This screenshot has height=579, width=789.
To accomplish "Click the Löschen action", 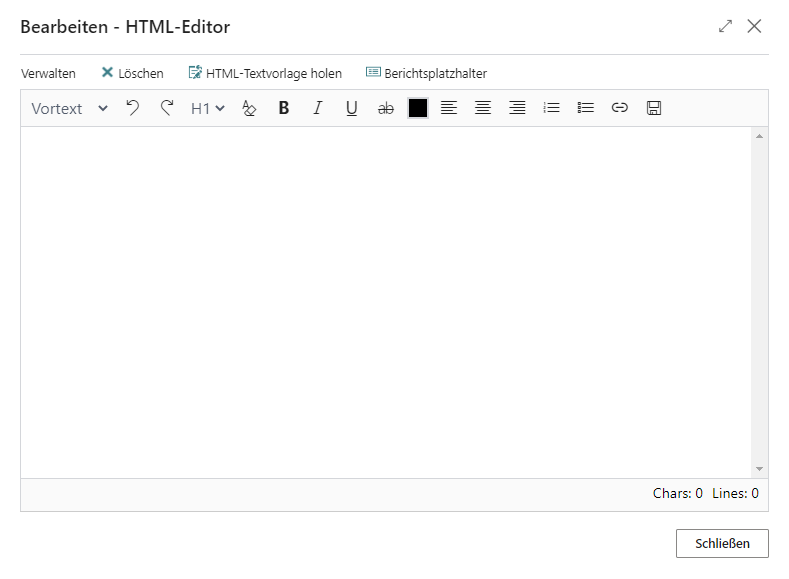I will tap(132, 73).
